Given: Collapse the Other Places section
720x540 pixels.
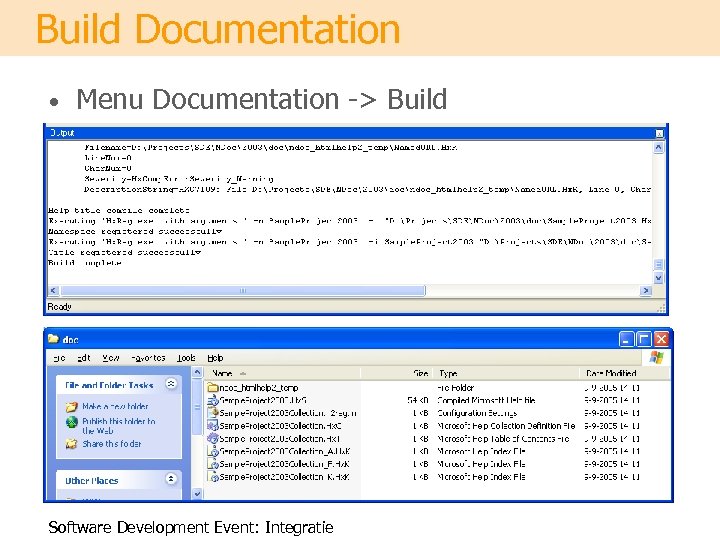Looking at the screenshot, I should click(x=171, y=479).
